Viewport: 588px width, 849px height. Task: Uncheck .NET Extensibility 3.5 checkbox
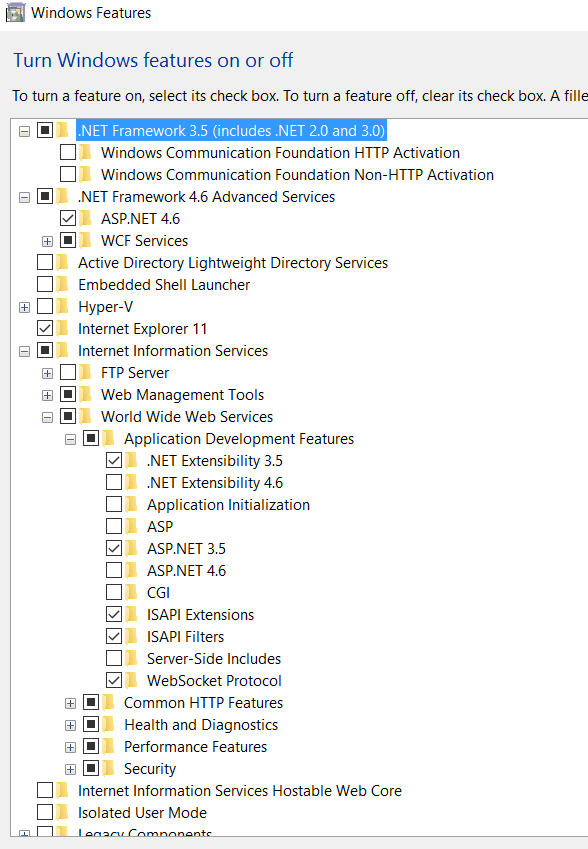coord(114,461)
